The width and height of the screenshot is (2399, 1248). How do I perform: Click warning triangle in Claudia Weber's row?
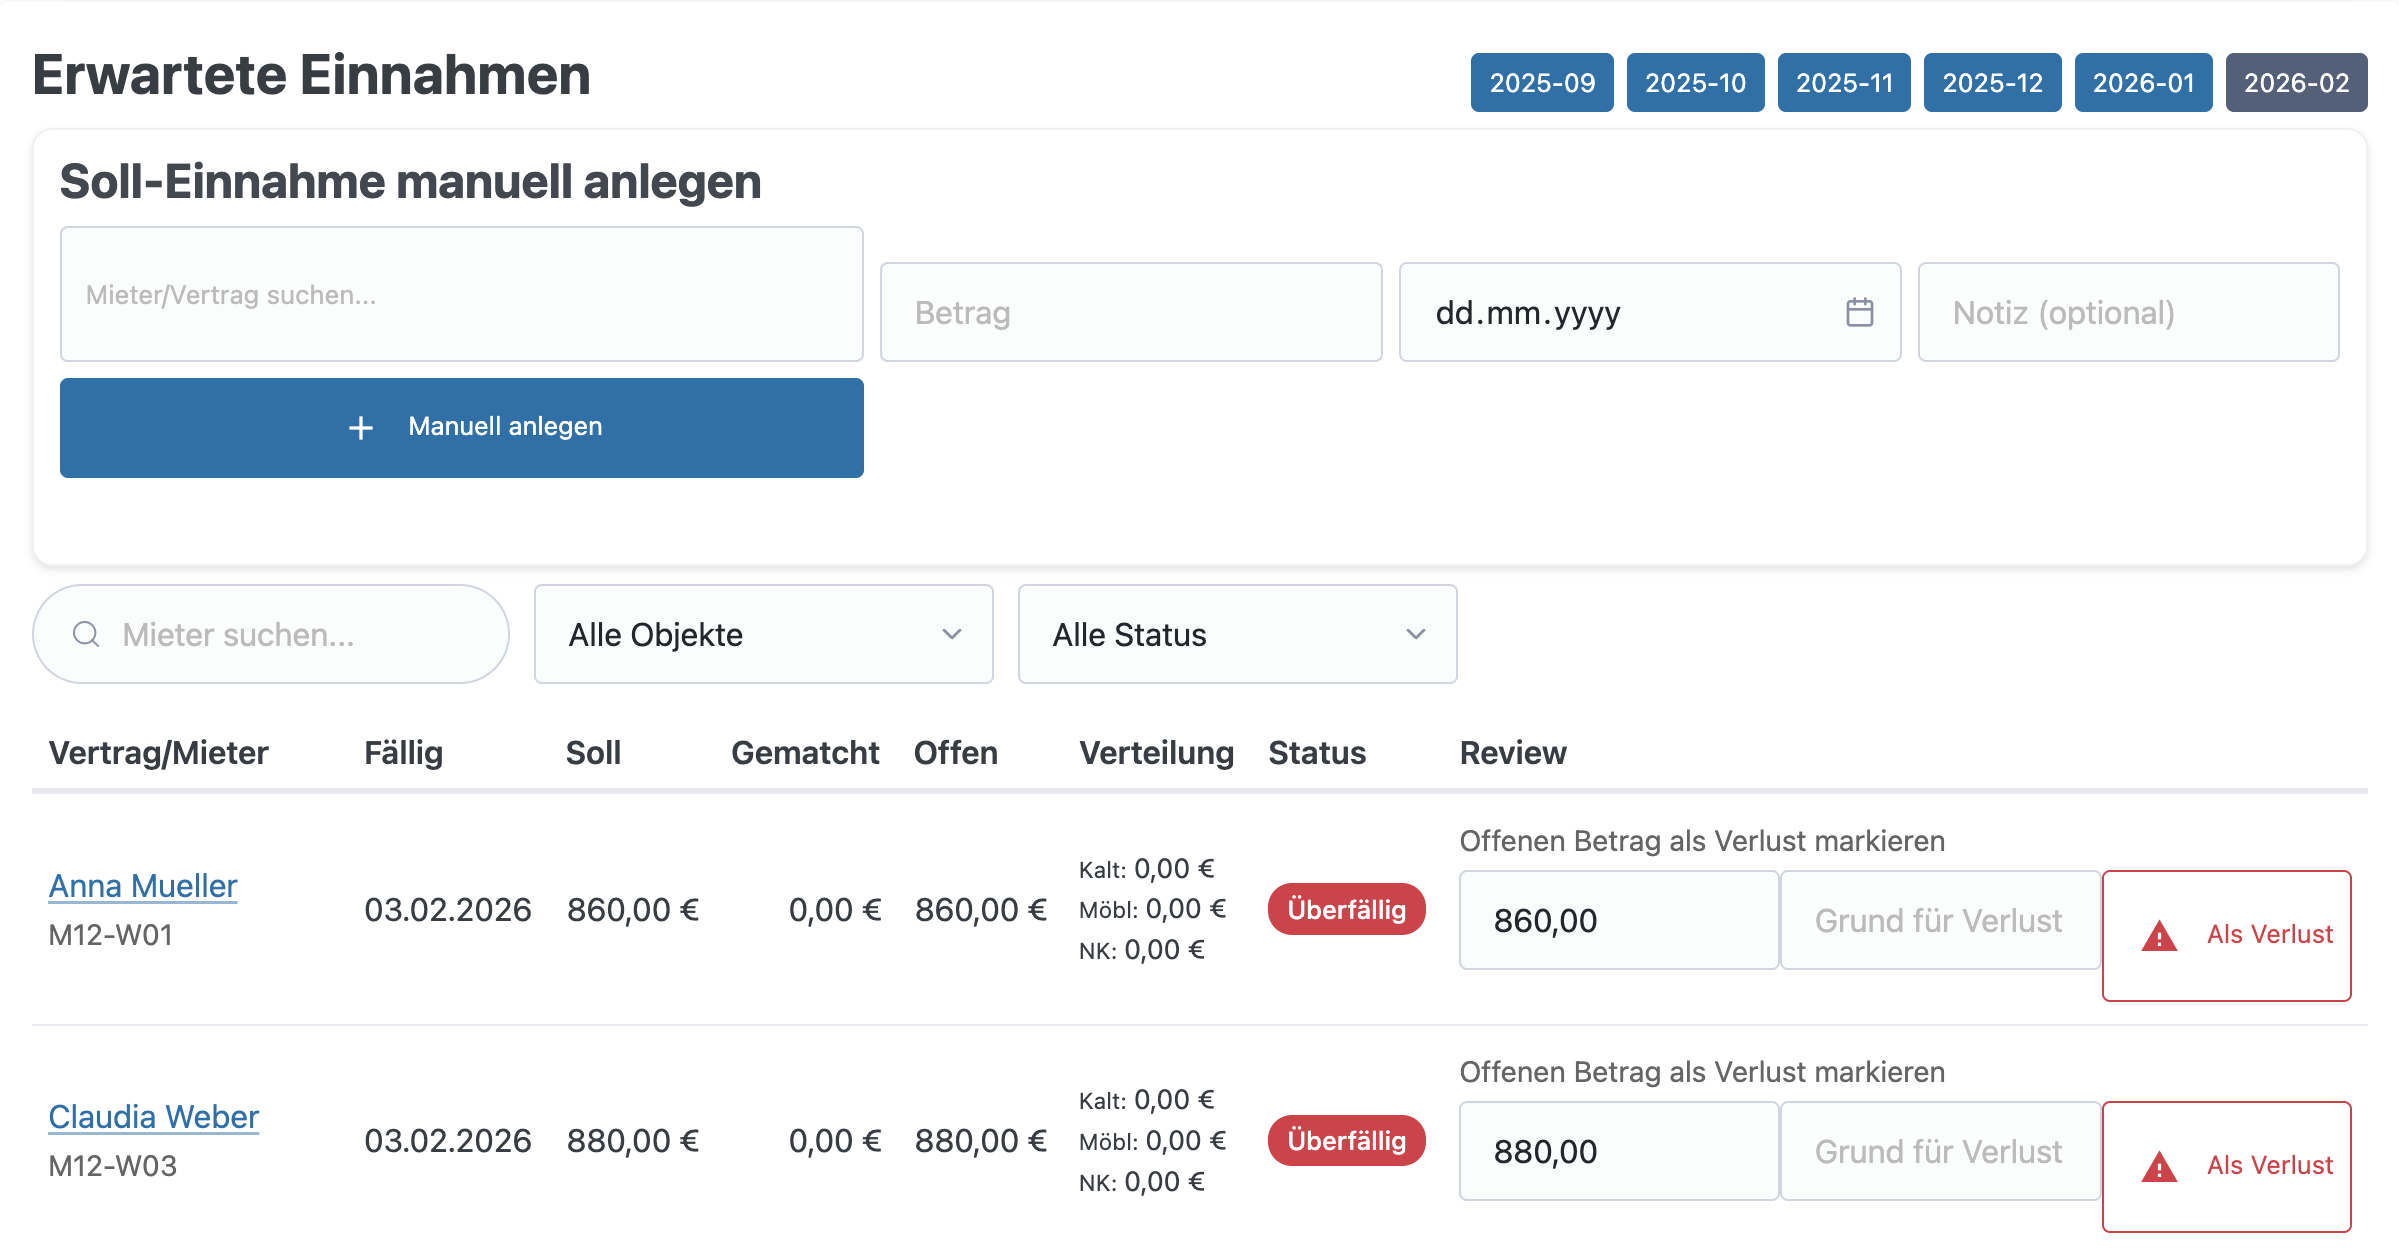click(2159, 1167)
